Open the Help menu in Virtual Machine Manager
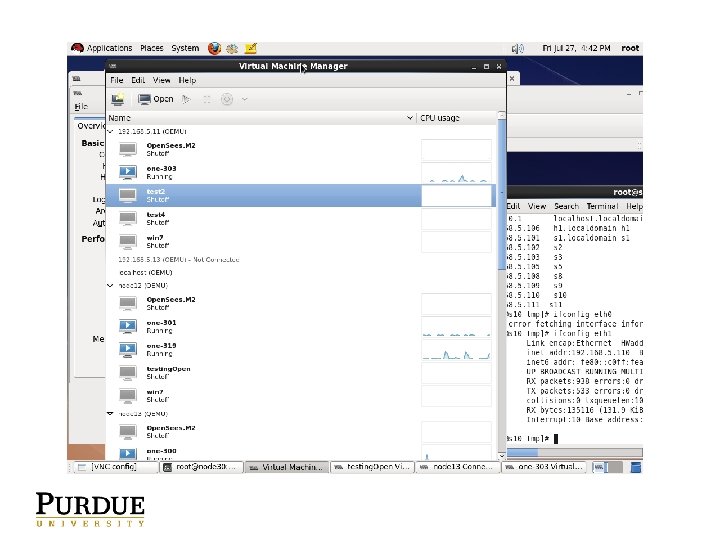The width and height of the screenshot is (720, 540). coord(187,80)
